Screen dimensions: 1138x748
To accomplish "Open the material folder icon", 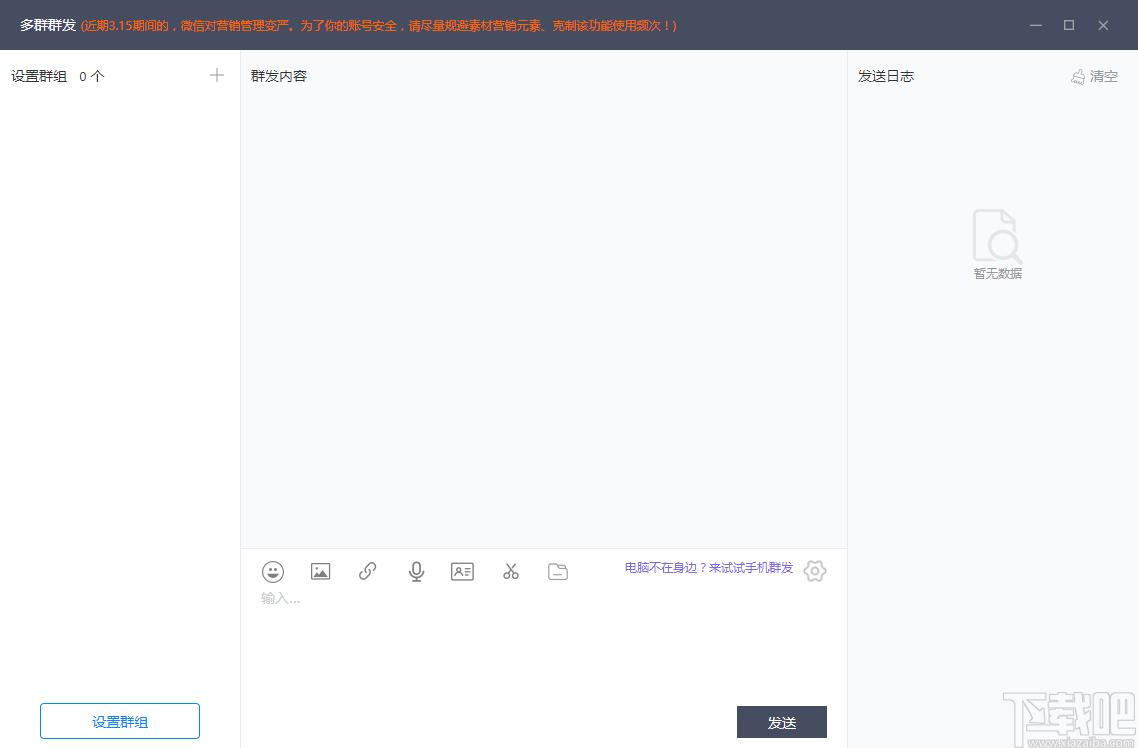I will pyautogui.click(x=557, y=572).
